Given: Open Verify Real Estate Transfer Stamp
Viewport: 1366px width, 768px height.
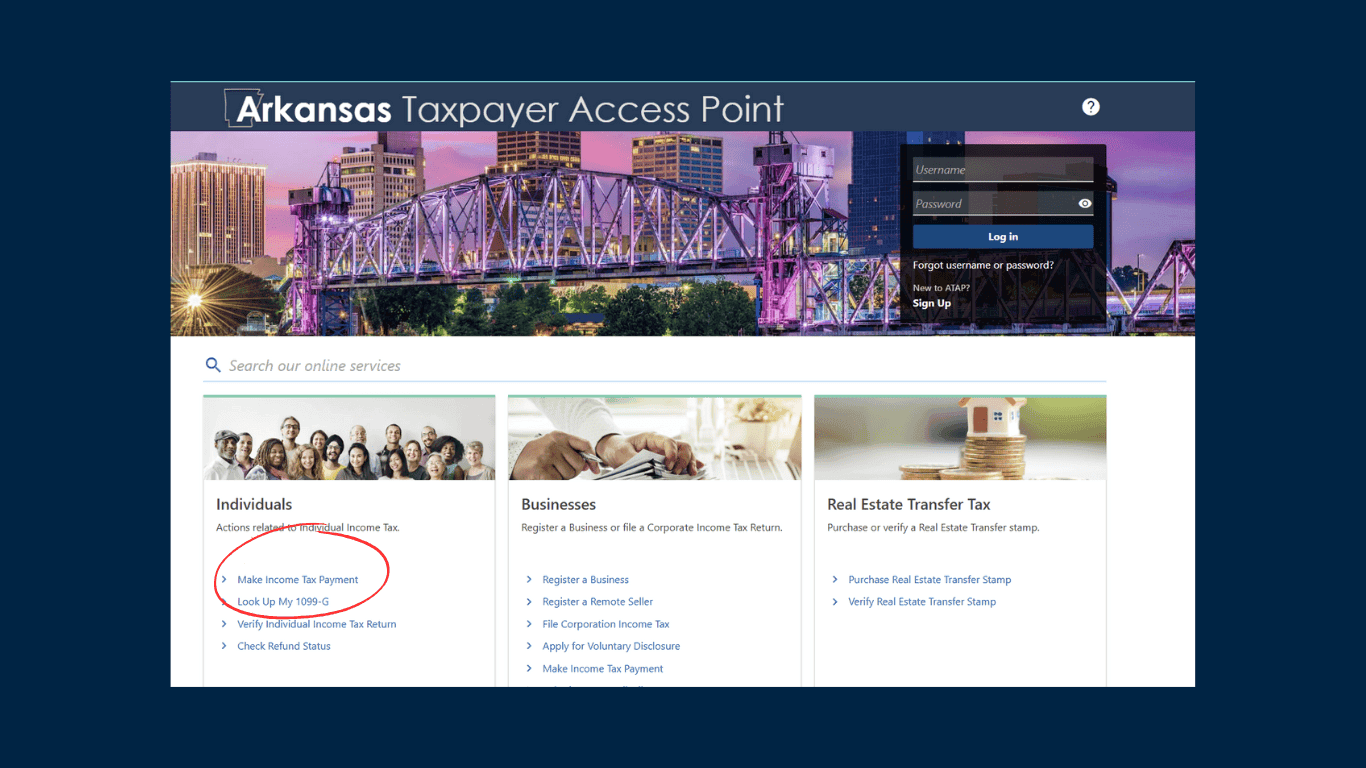Looking at the screenshot, I should (922, 602).
